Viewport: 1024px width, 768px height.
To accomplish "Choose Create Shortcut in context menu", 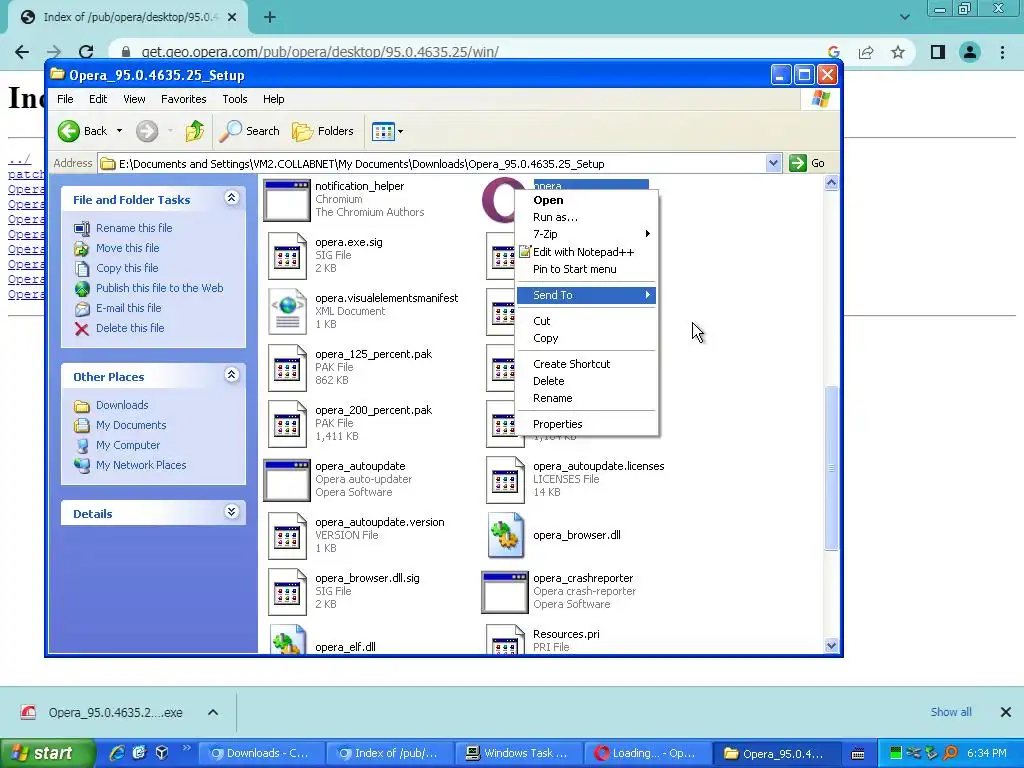I will coord(586,364).
